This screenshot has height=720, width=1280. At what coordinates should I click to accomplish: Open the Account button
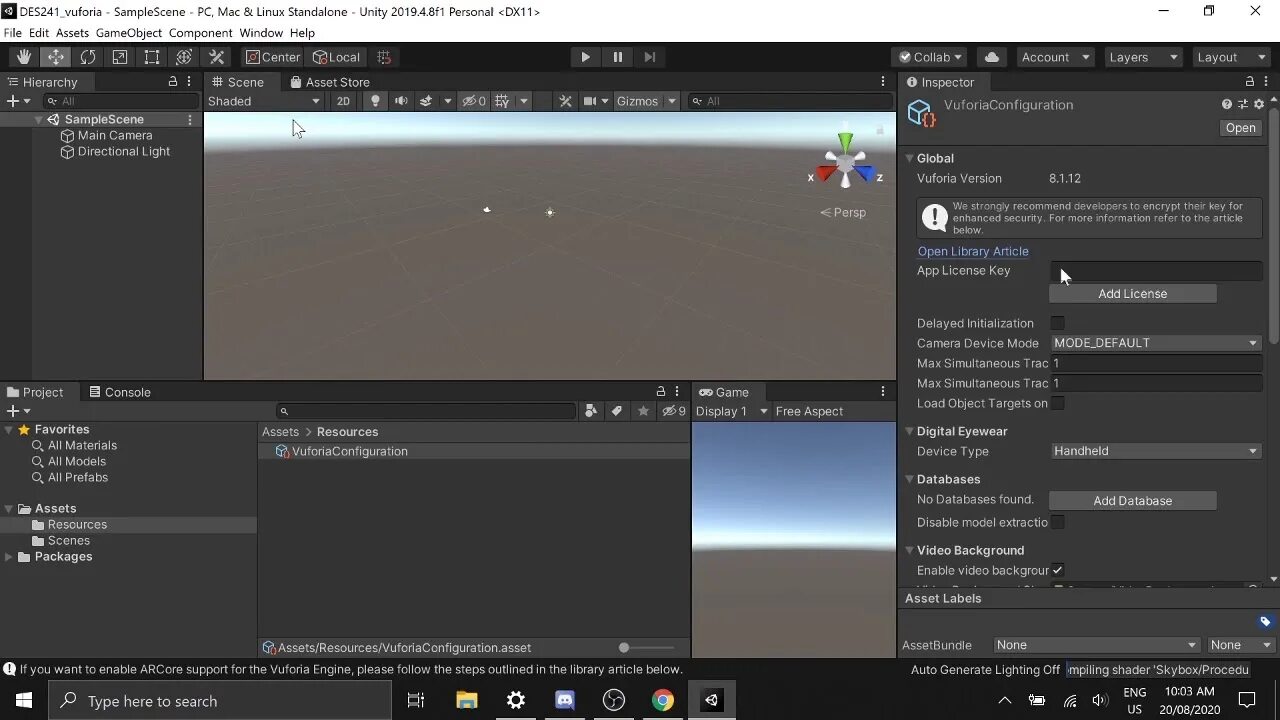click(1055, 57)
